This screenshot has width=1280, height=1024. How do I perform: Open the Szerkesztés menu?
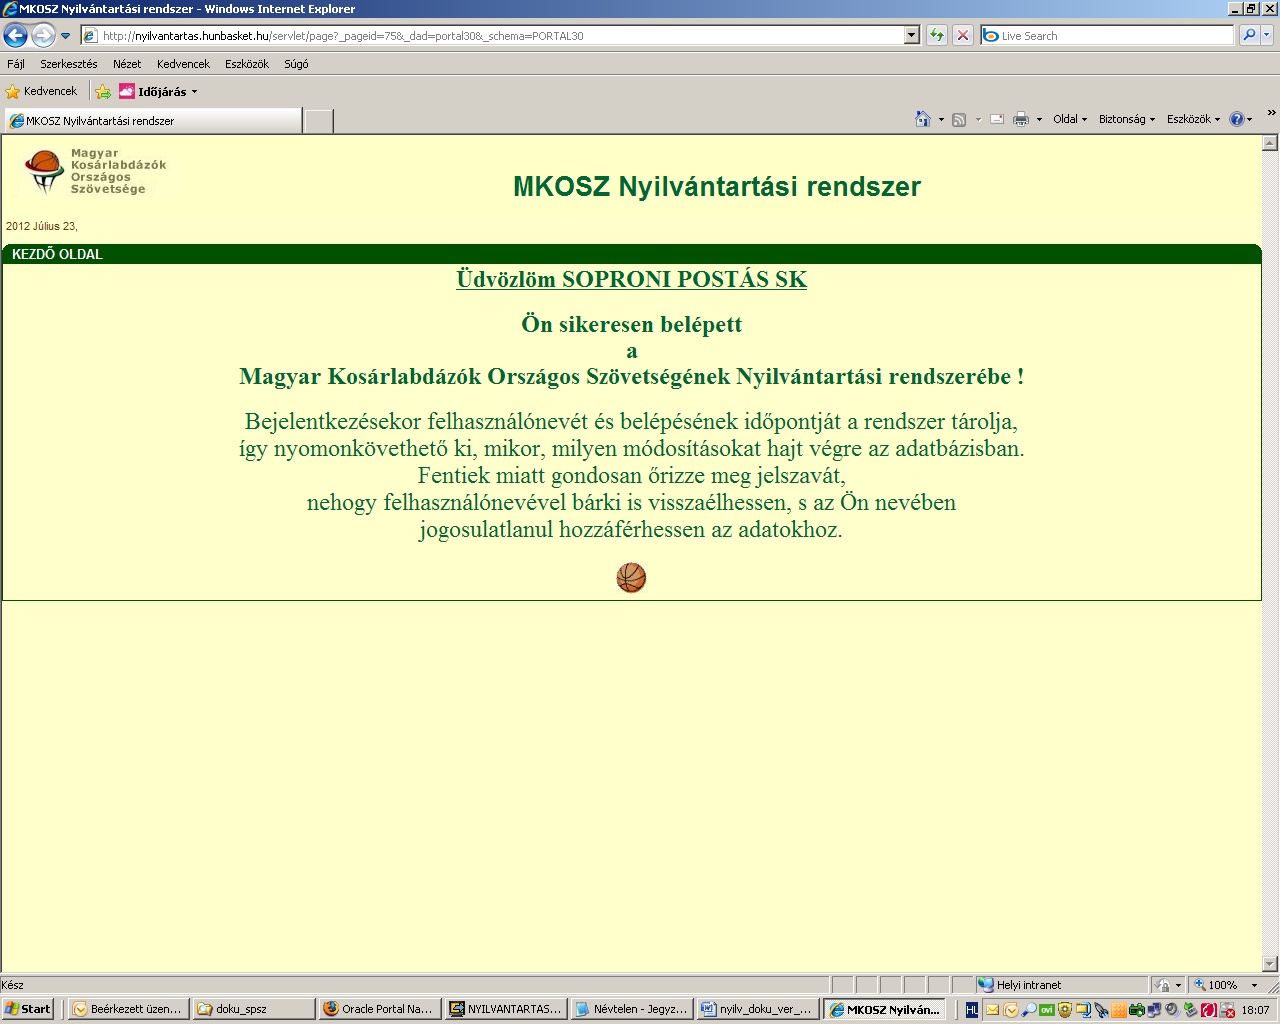[x=69, y=64]
